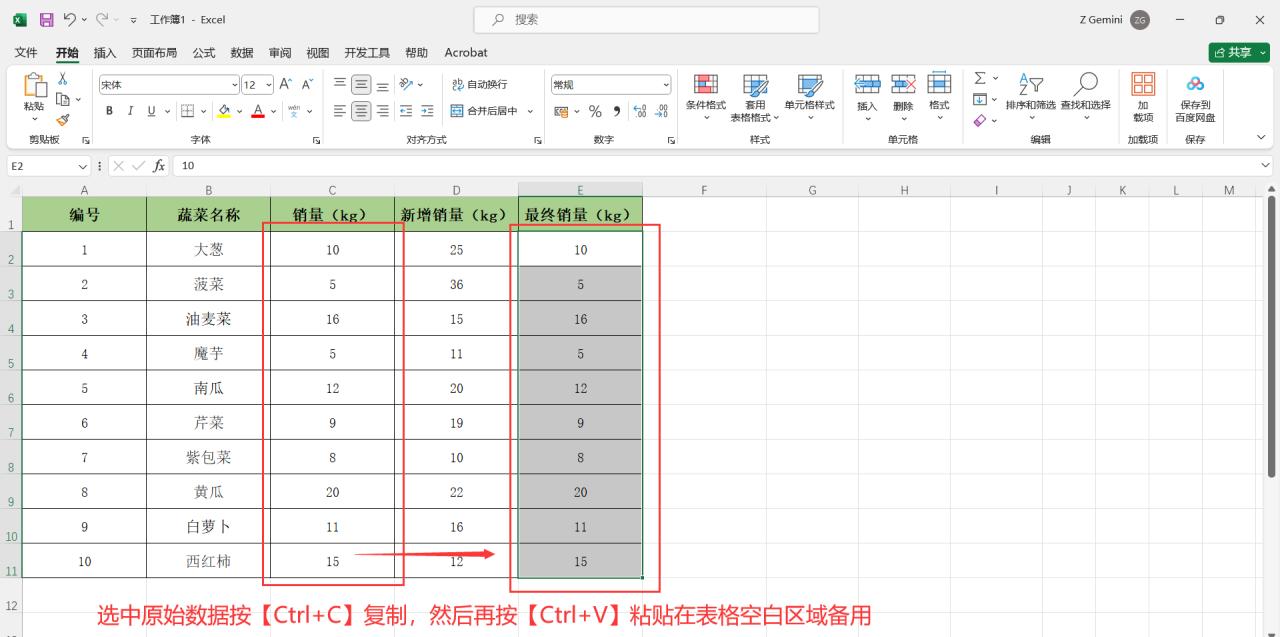Image resolution: width=1280 pixels, height=637 pixels.
Task: Click the 搜索 search box
Action: point(646,20)
